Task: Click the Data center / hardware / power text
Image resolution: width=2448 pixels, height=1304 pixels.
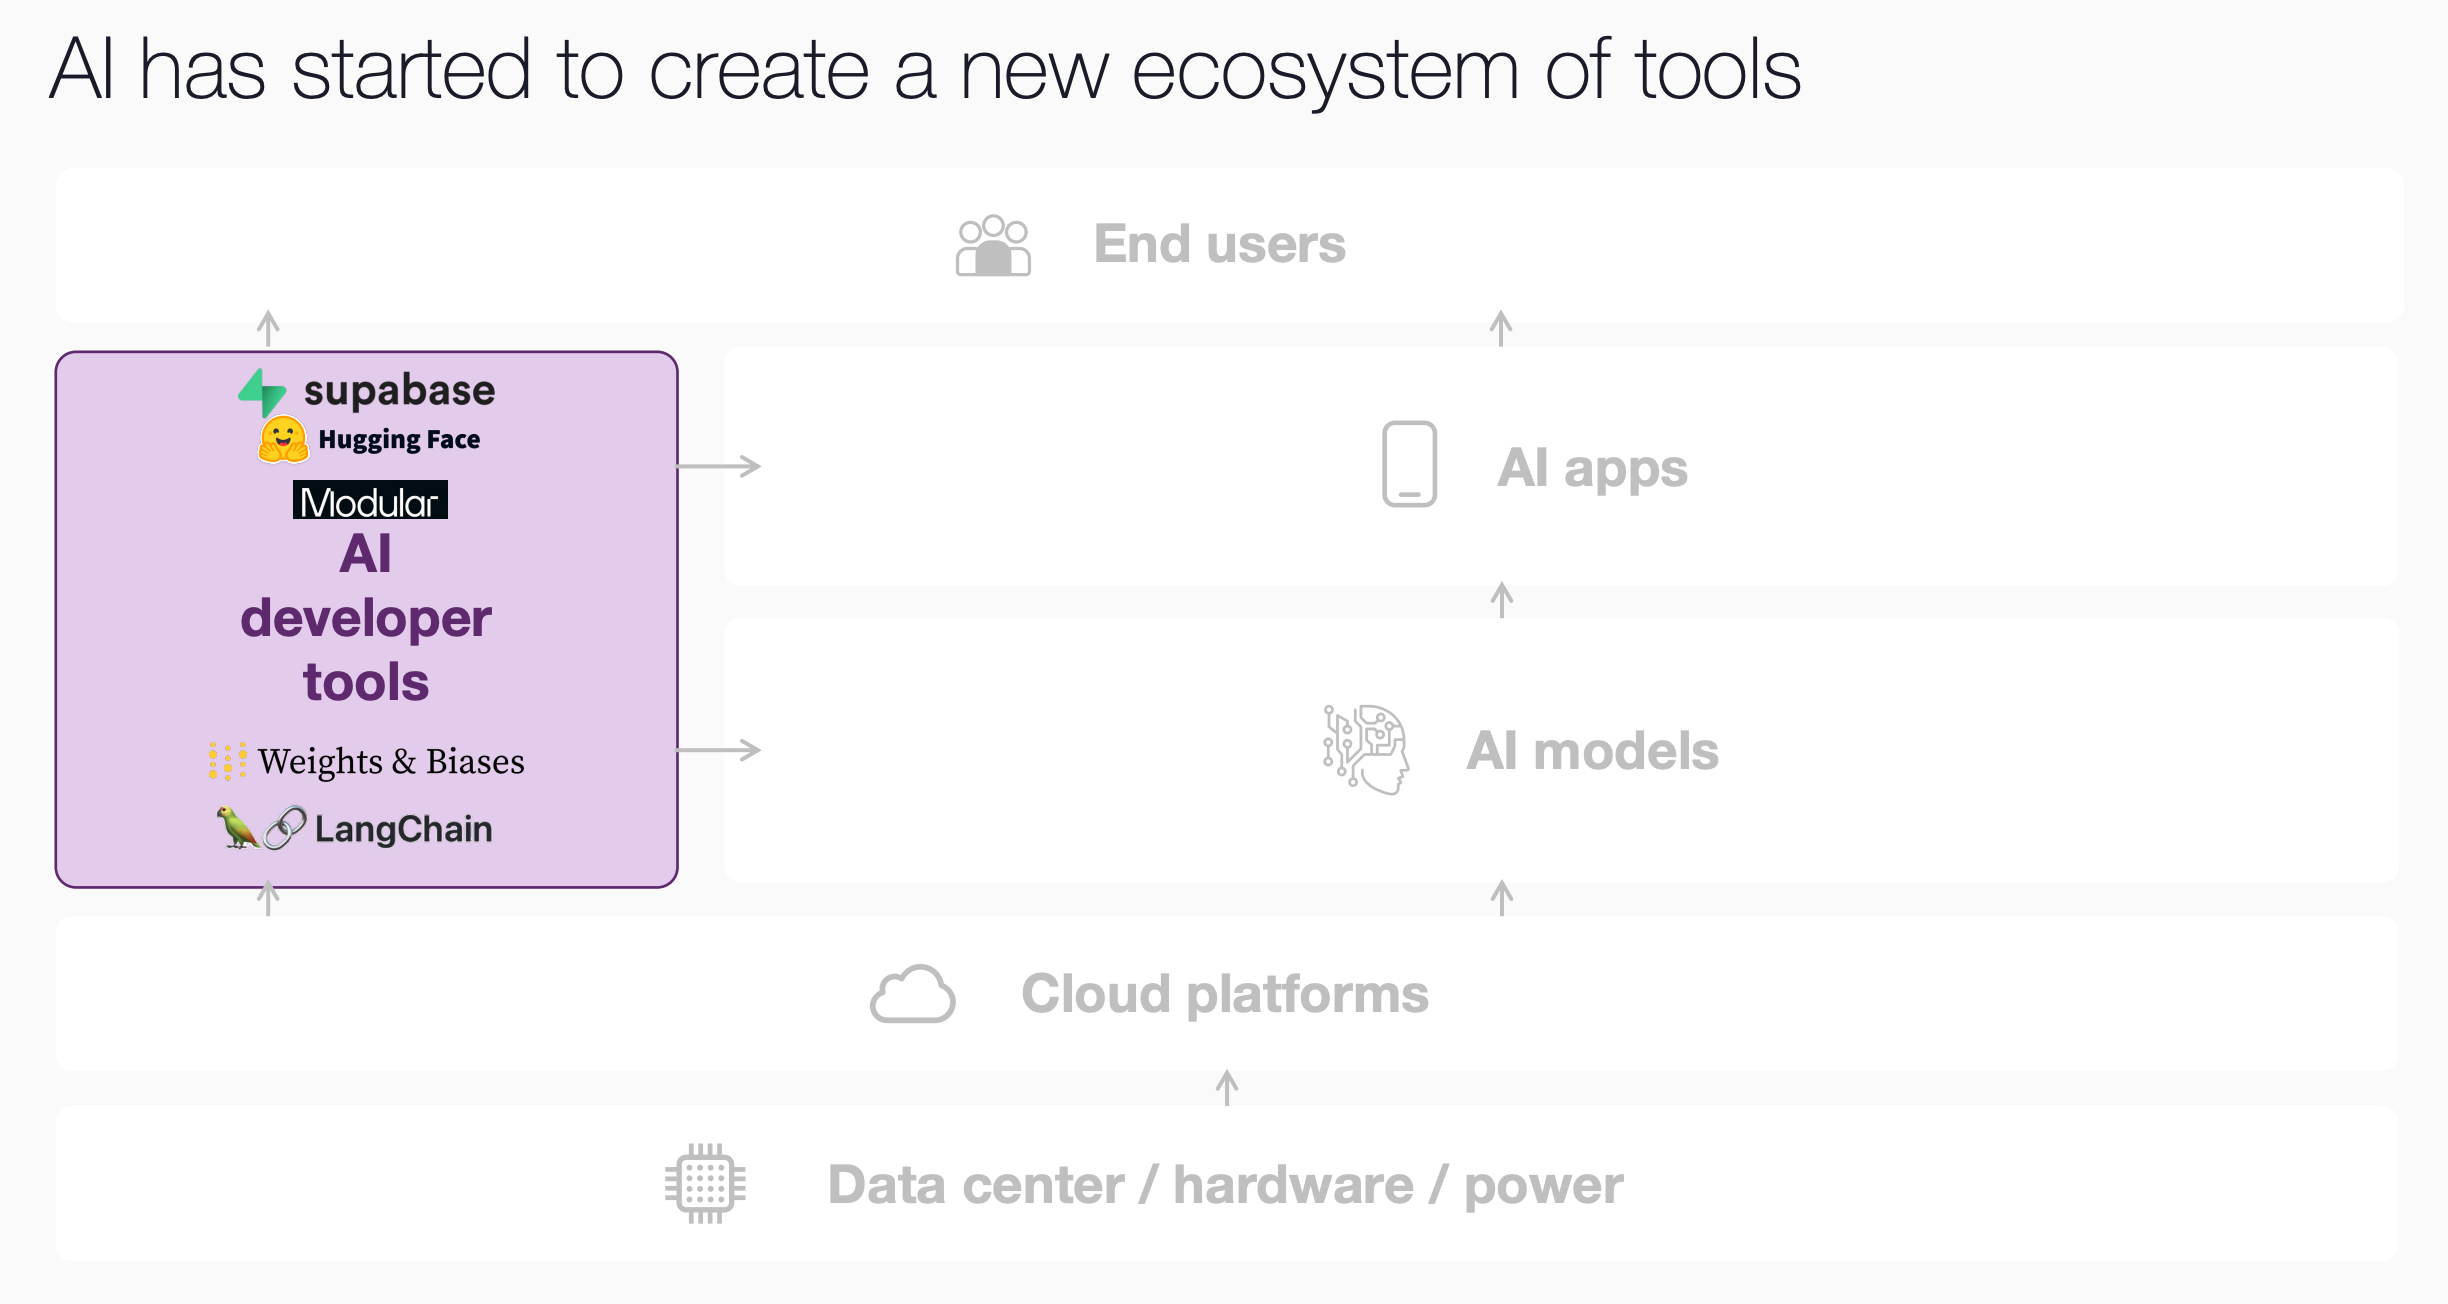Action: pyautogui.click(x=1225, y=1185)
